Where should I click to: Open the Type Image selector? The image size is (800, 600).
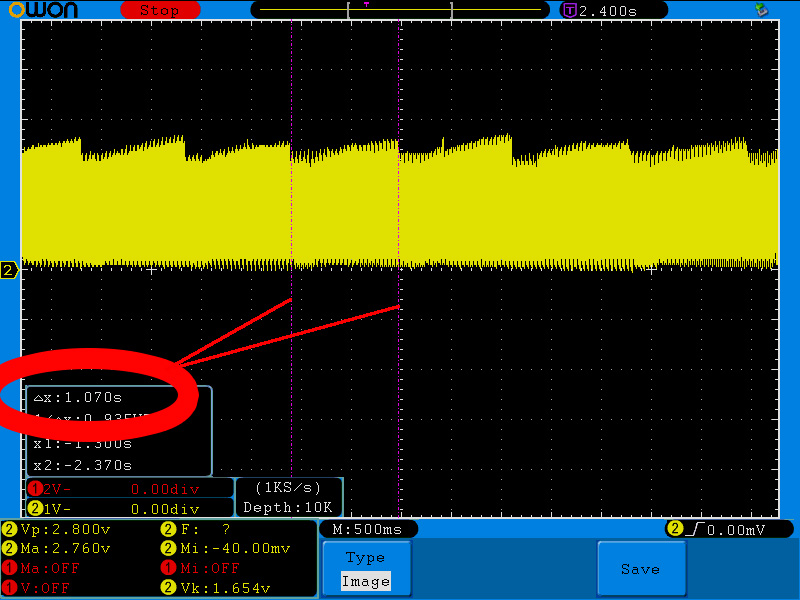[365, 569]
